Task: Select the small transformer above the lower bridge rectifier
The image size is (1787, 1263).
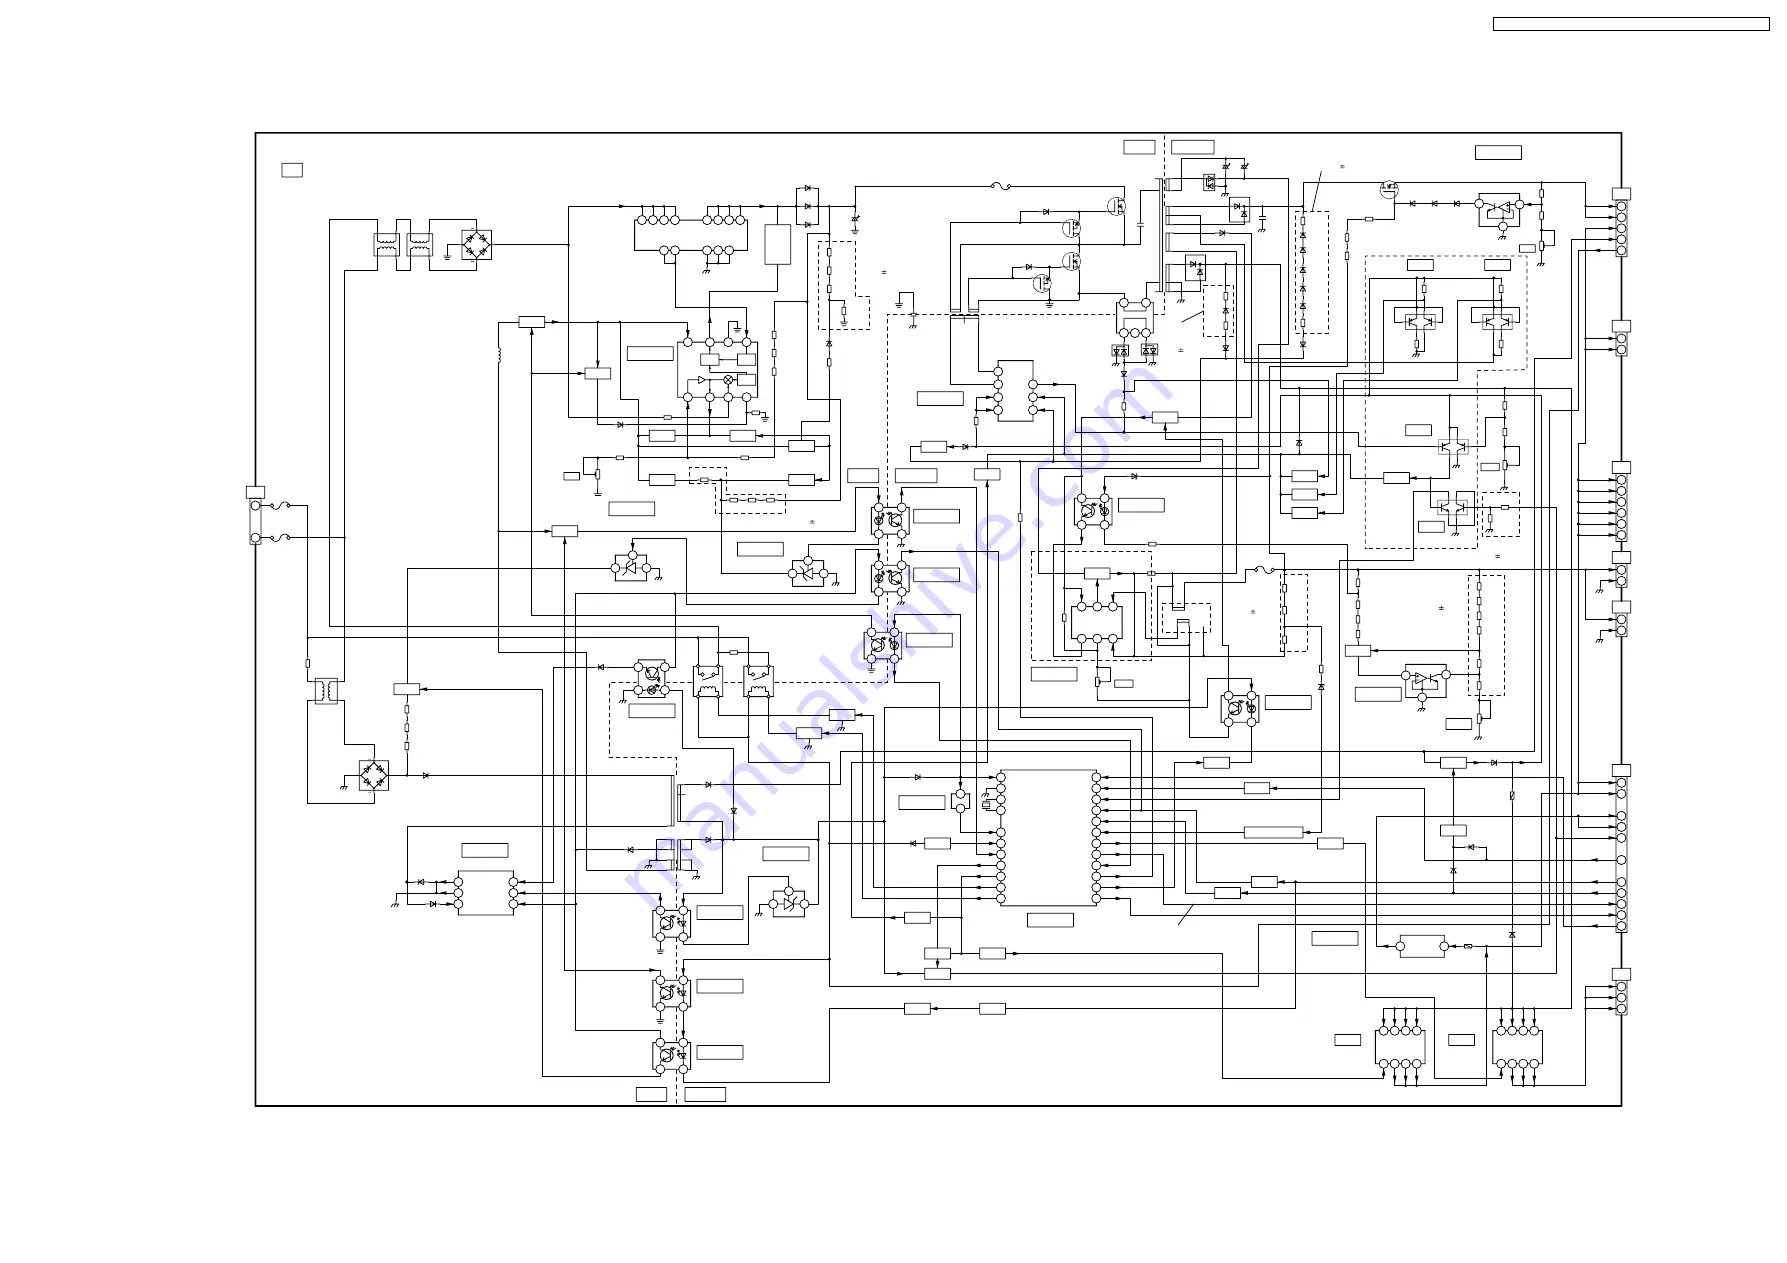Action: 326,691
